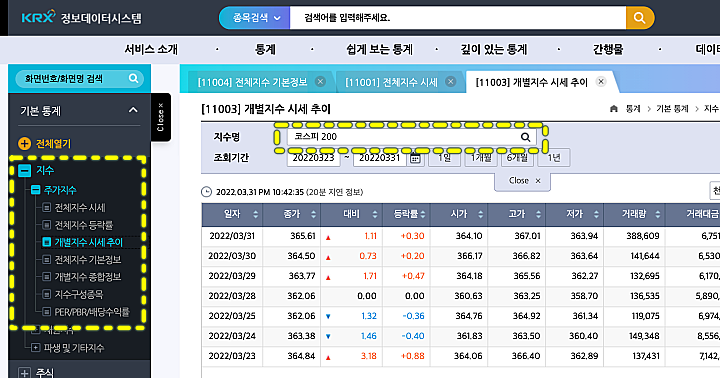Sort by the 저가 column arrows
Screen dimensions: 720x378
tap(596, 214)
